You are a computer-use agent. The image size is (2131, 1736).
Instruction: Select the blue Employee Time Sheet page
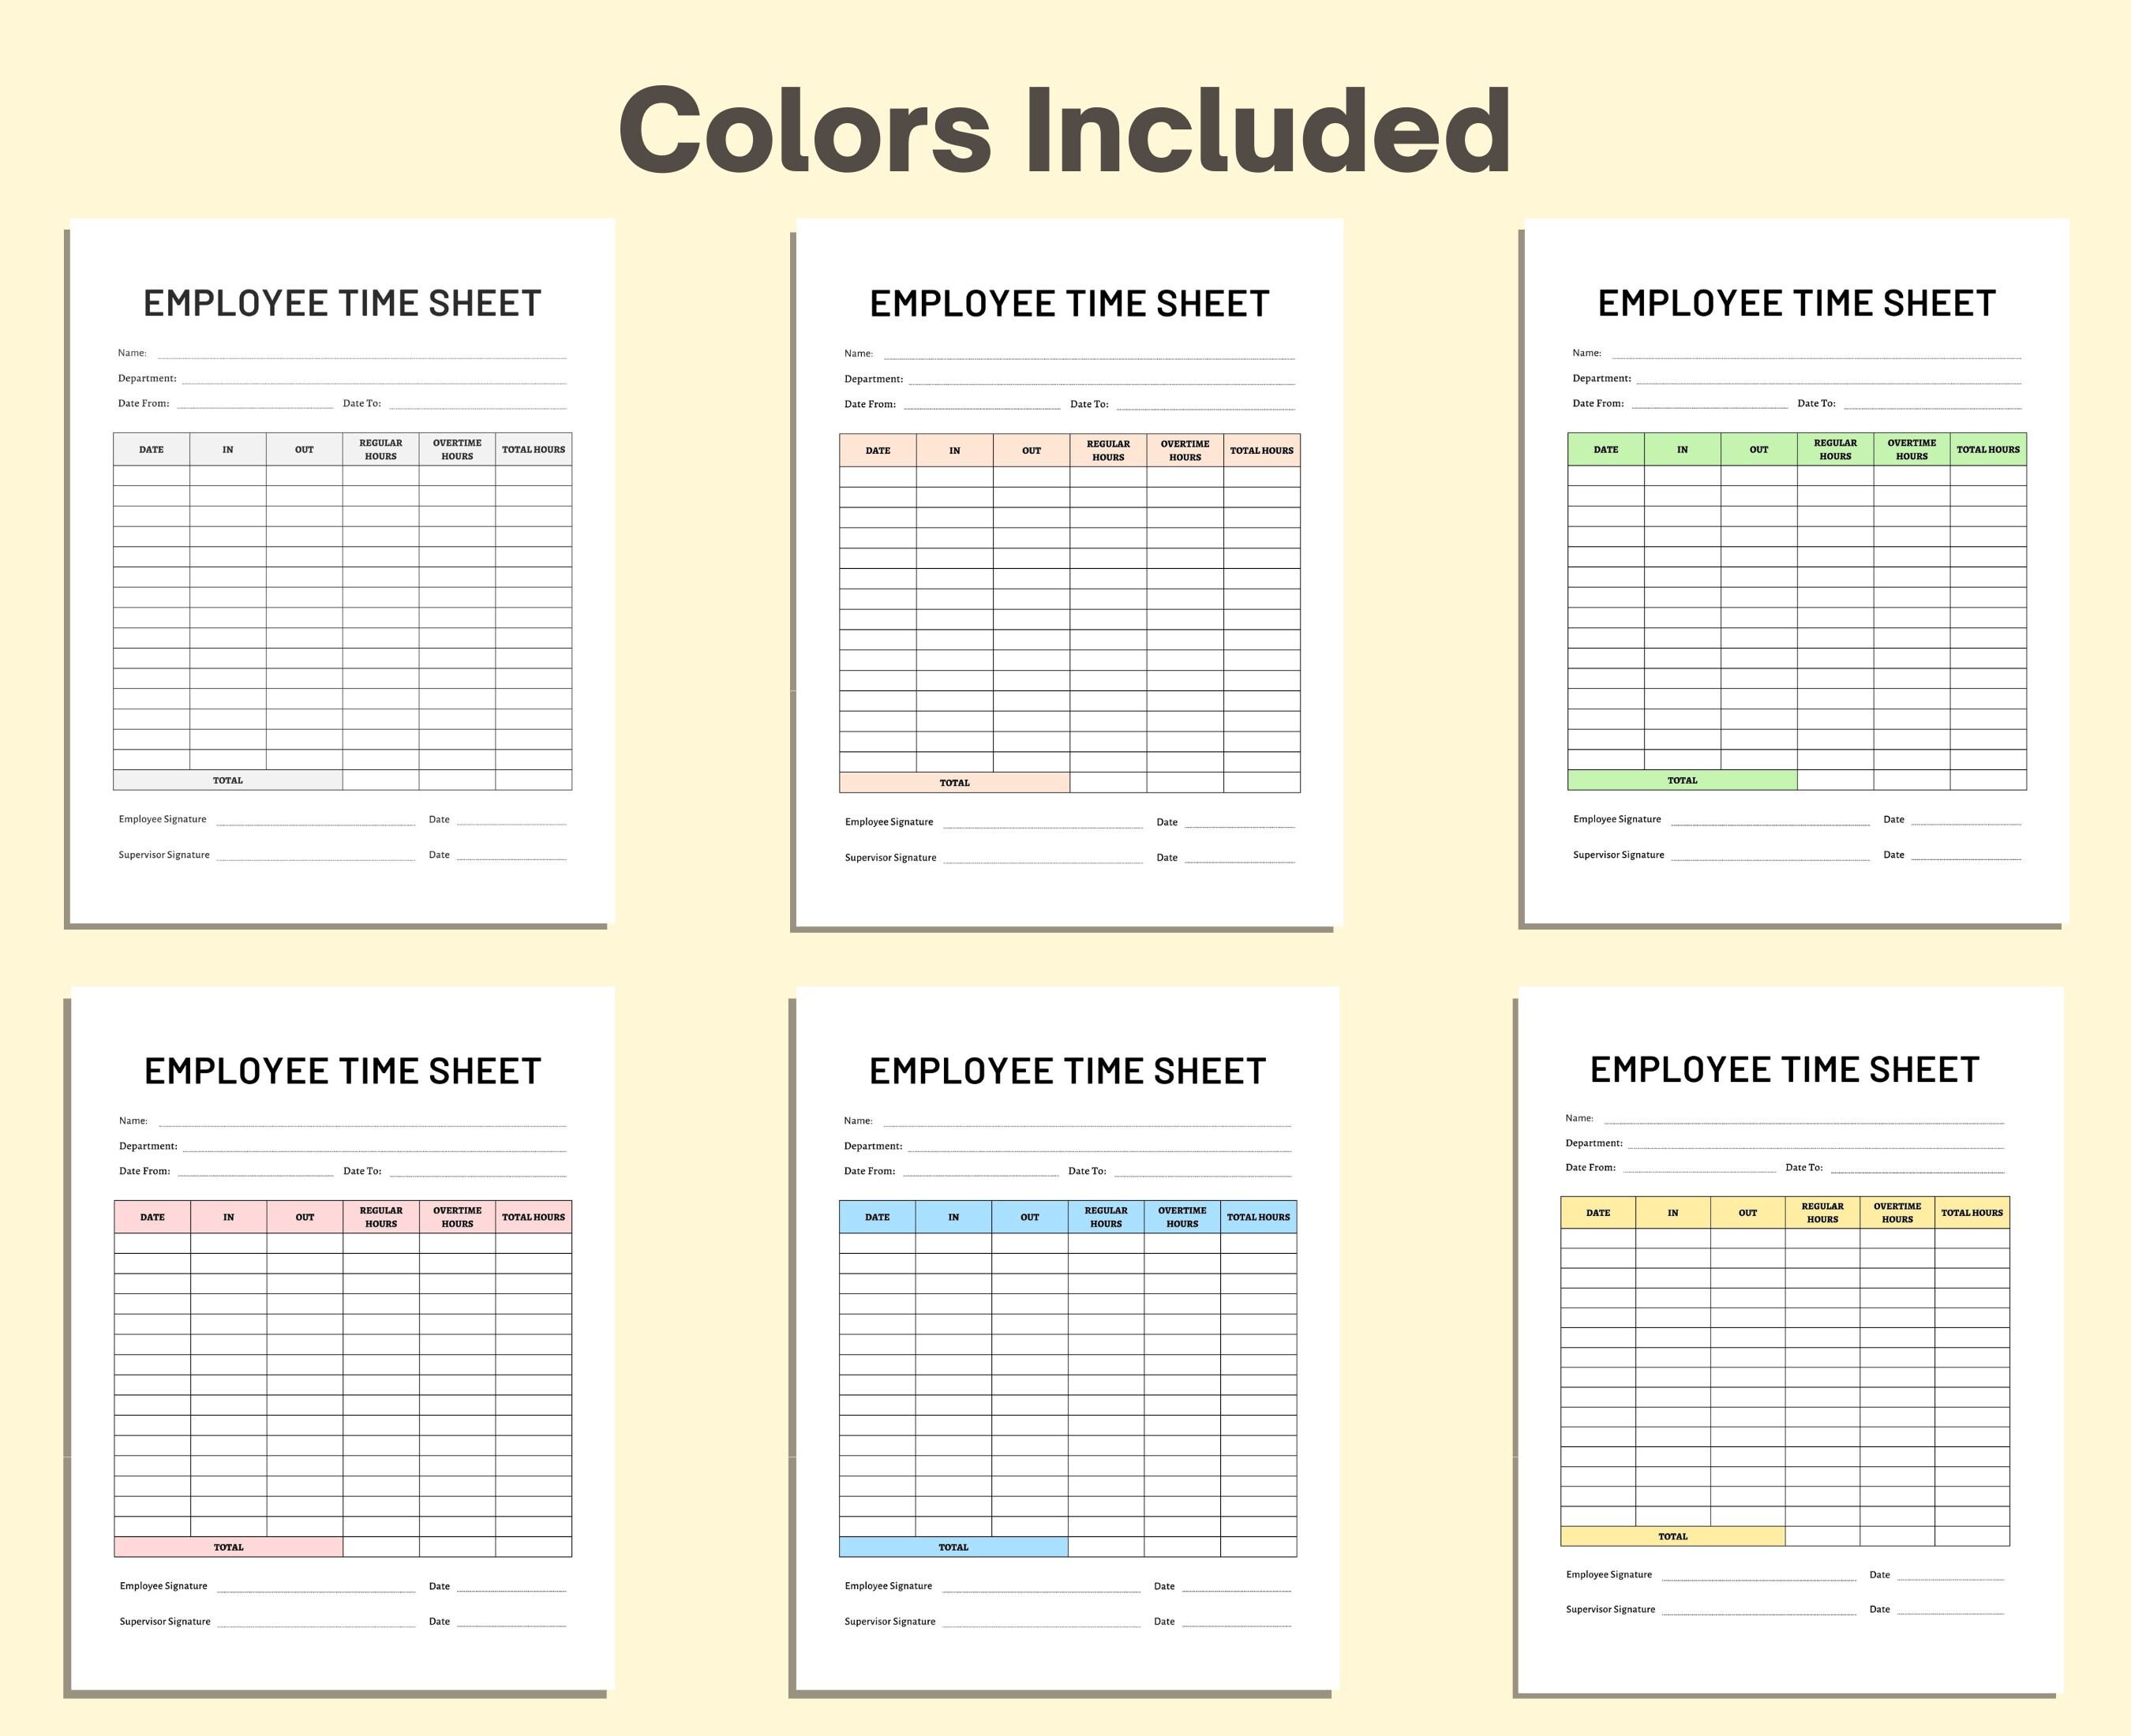1067,1339
